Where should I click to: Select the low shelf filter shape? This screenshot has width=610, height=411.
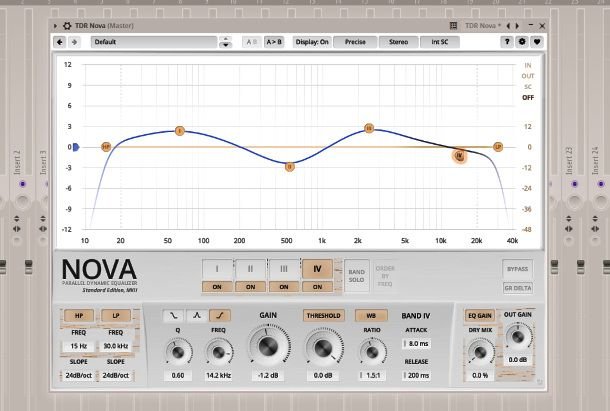(173, 315)
